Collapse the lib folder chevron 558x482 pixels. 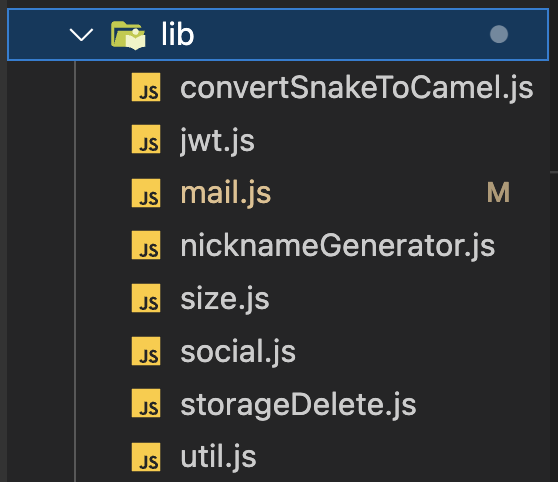[x=81, y=35]
